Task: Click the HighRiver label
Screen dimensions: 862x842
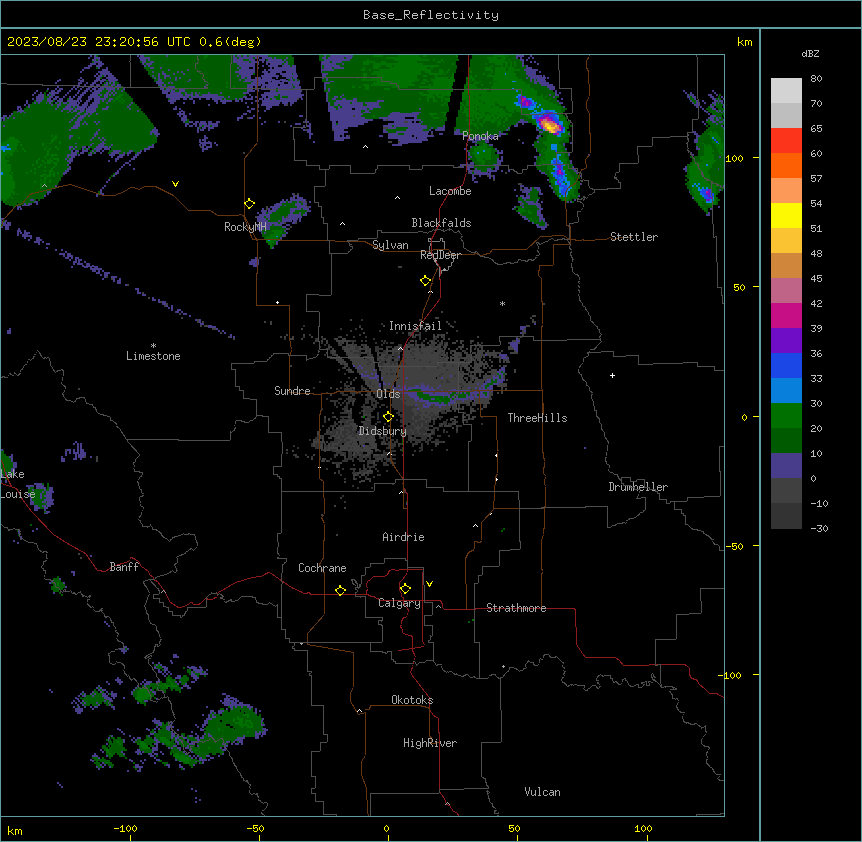Action: (430, 743)
